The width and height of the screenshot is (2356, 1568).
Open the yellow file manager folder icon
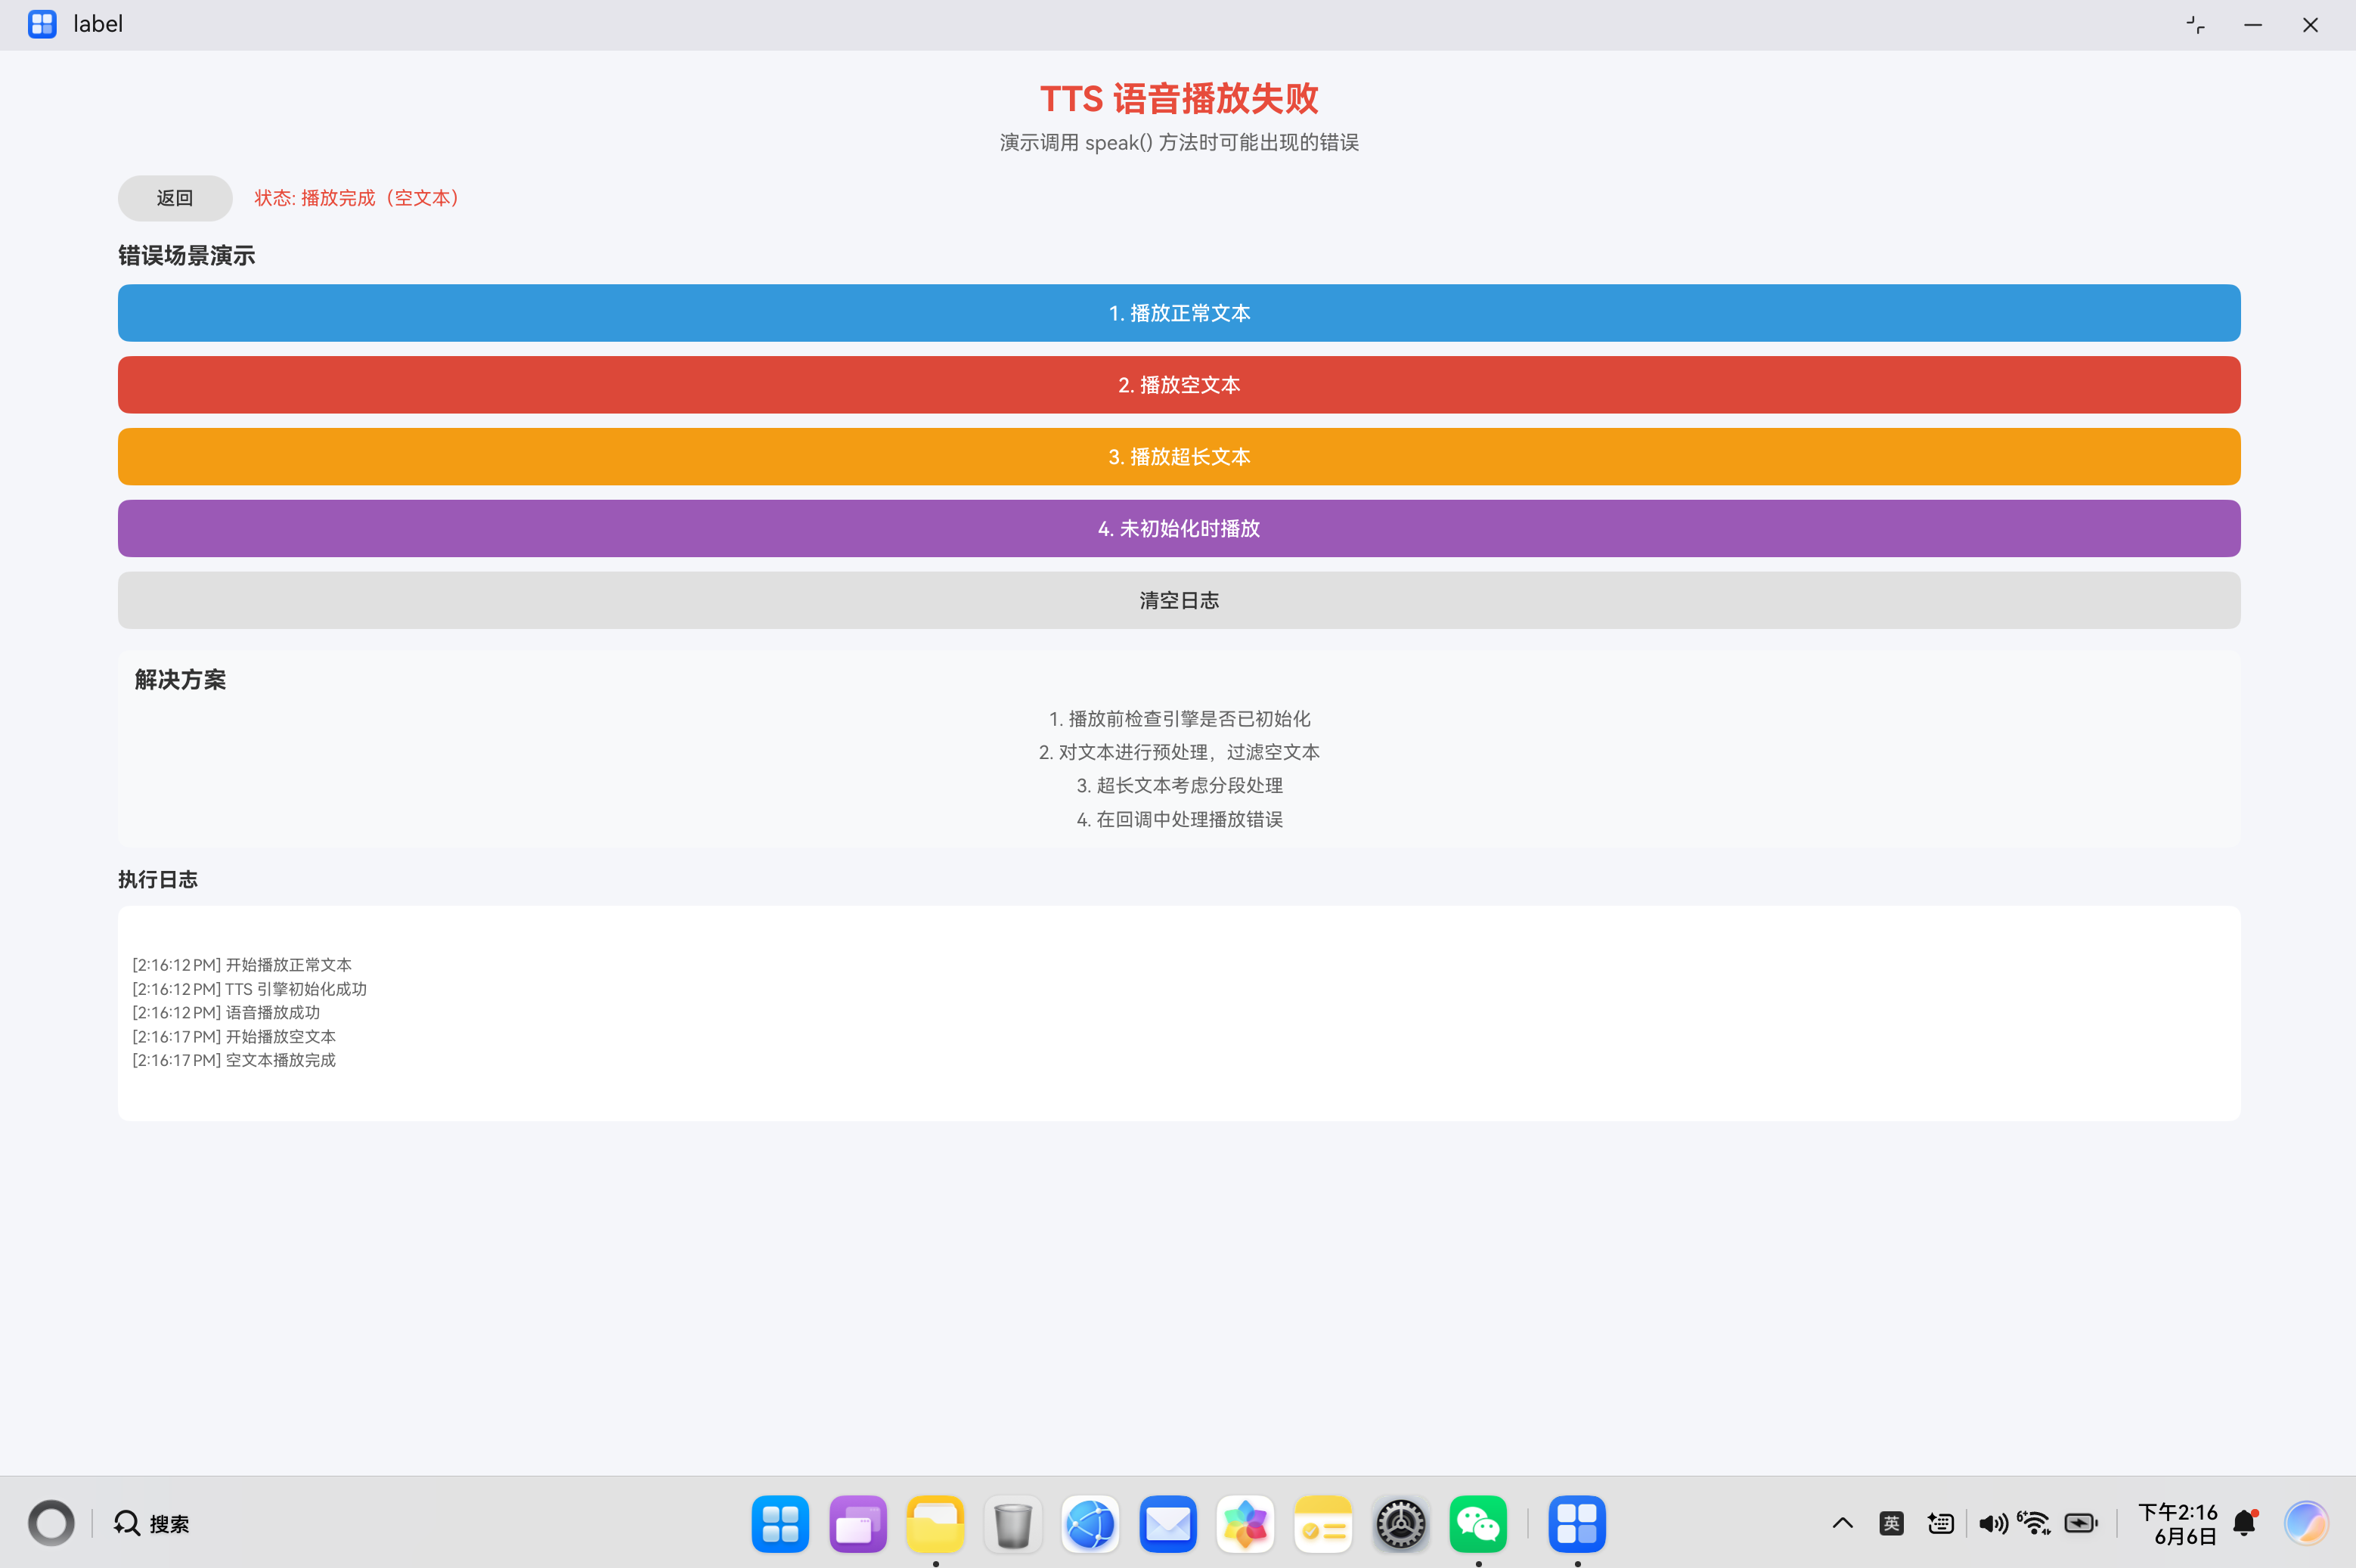coord(935,1524)
